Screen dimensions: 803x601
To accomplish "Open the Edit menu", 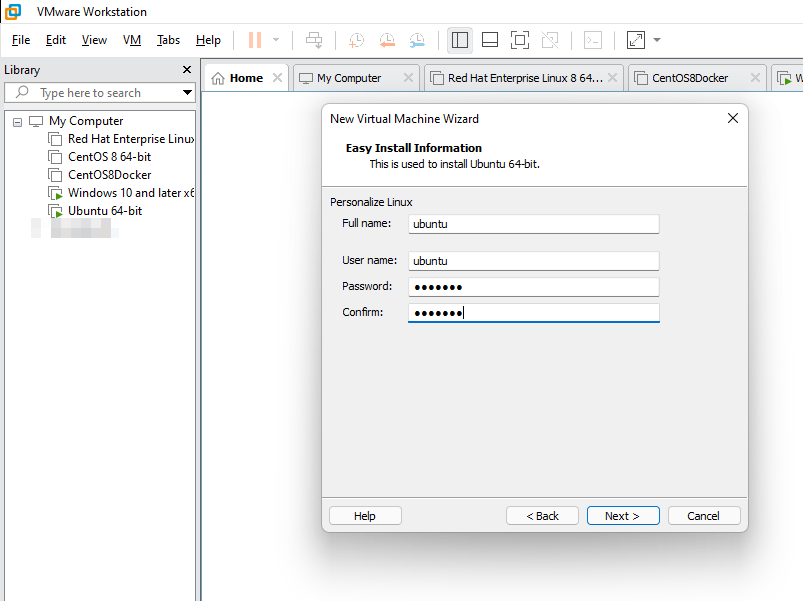I will pyautogui.click(x=56, y=40).
